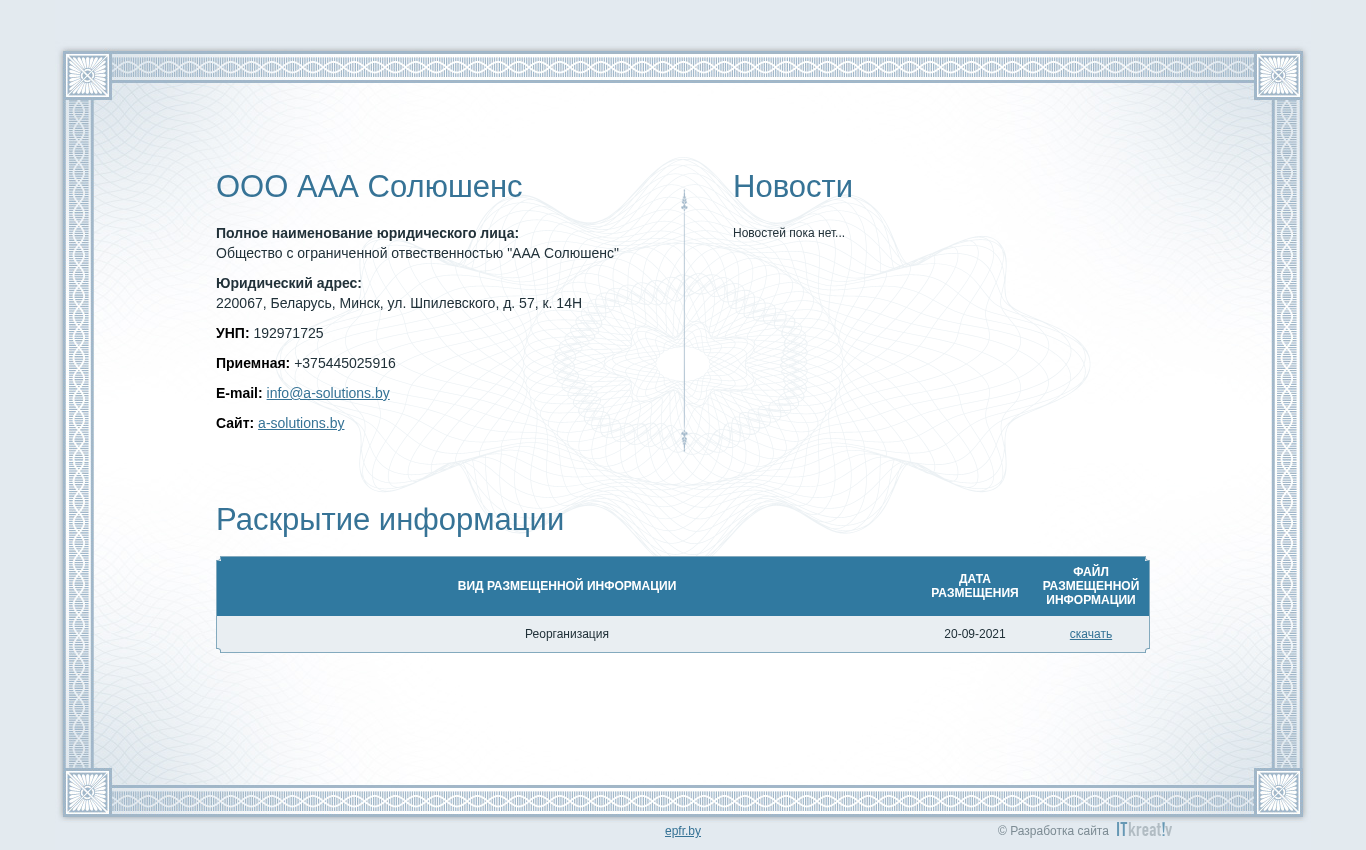Click the Вид размещенной информации column header

tap(567, 586)
